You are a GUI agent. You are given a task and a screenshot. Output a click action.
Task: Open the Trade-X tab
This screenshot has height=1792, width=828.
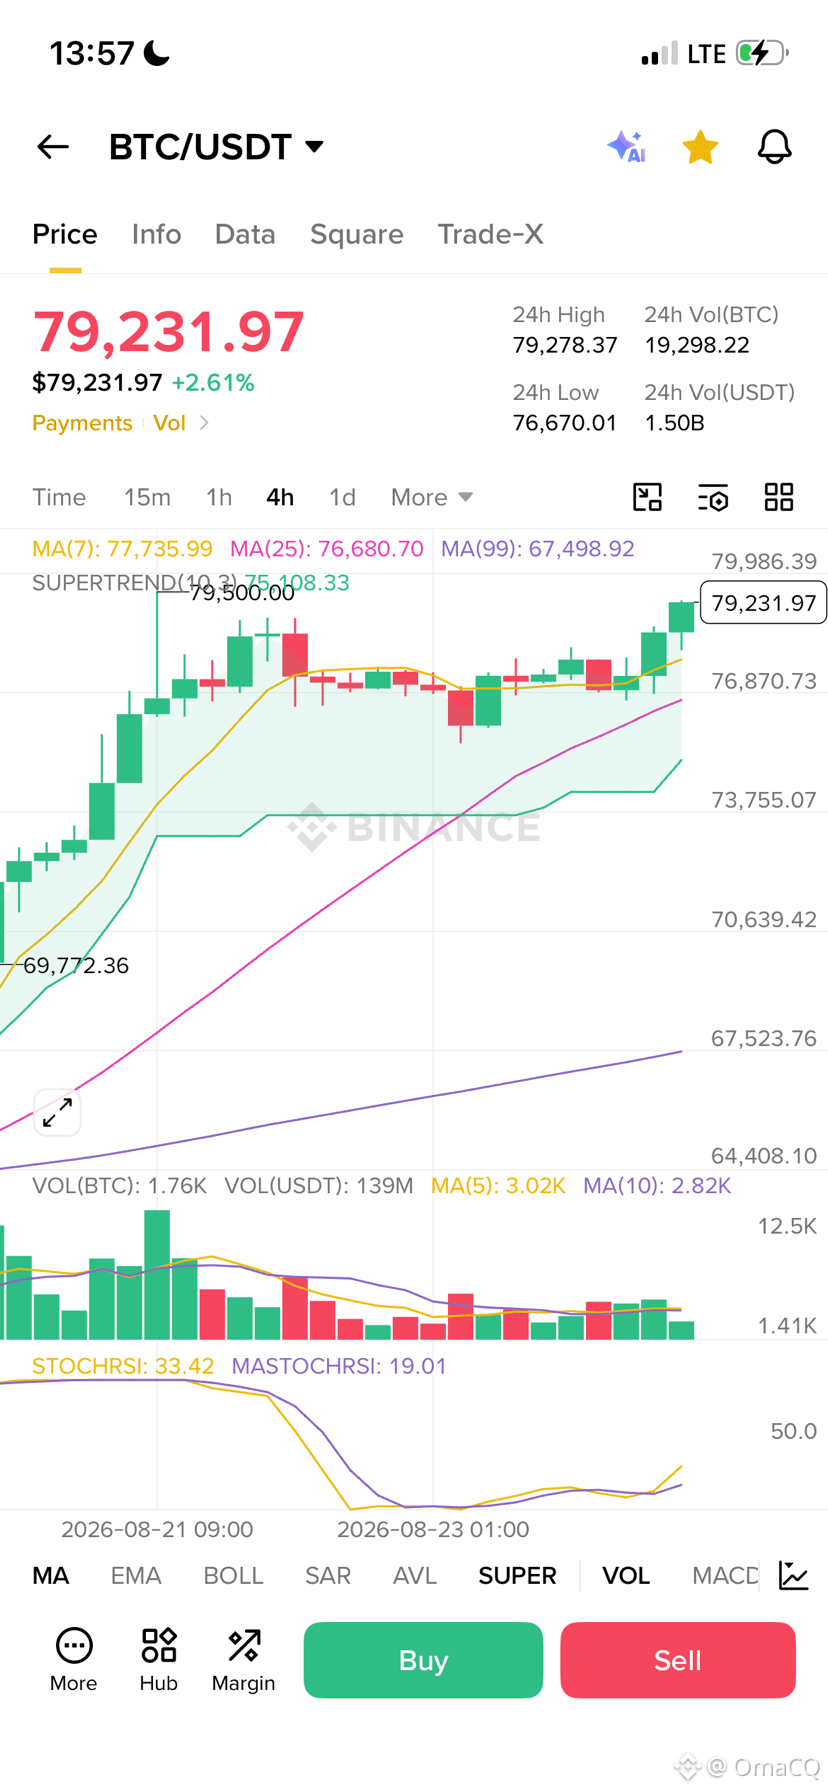490,234
